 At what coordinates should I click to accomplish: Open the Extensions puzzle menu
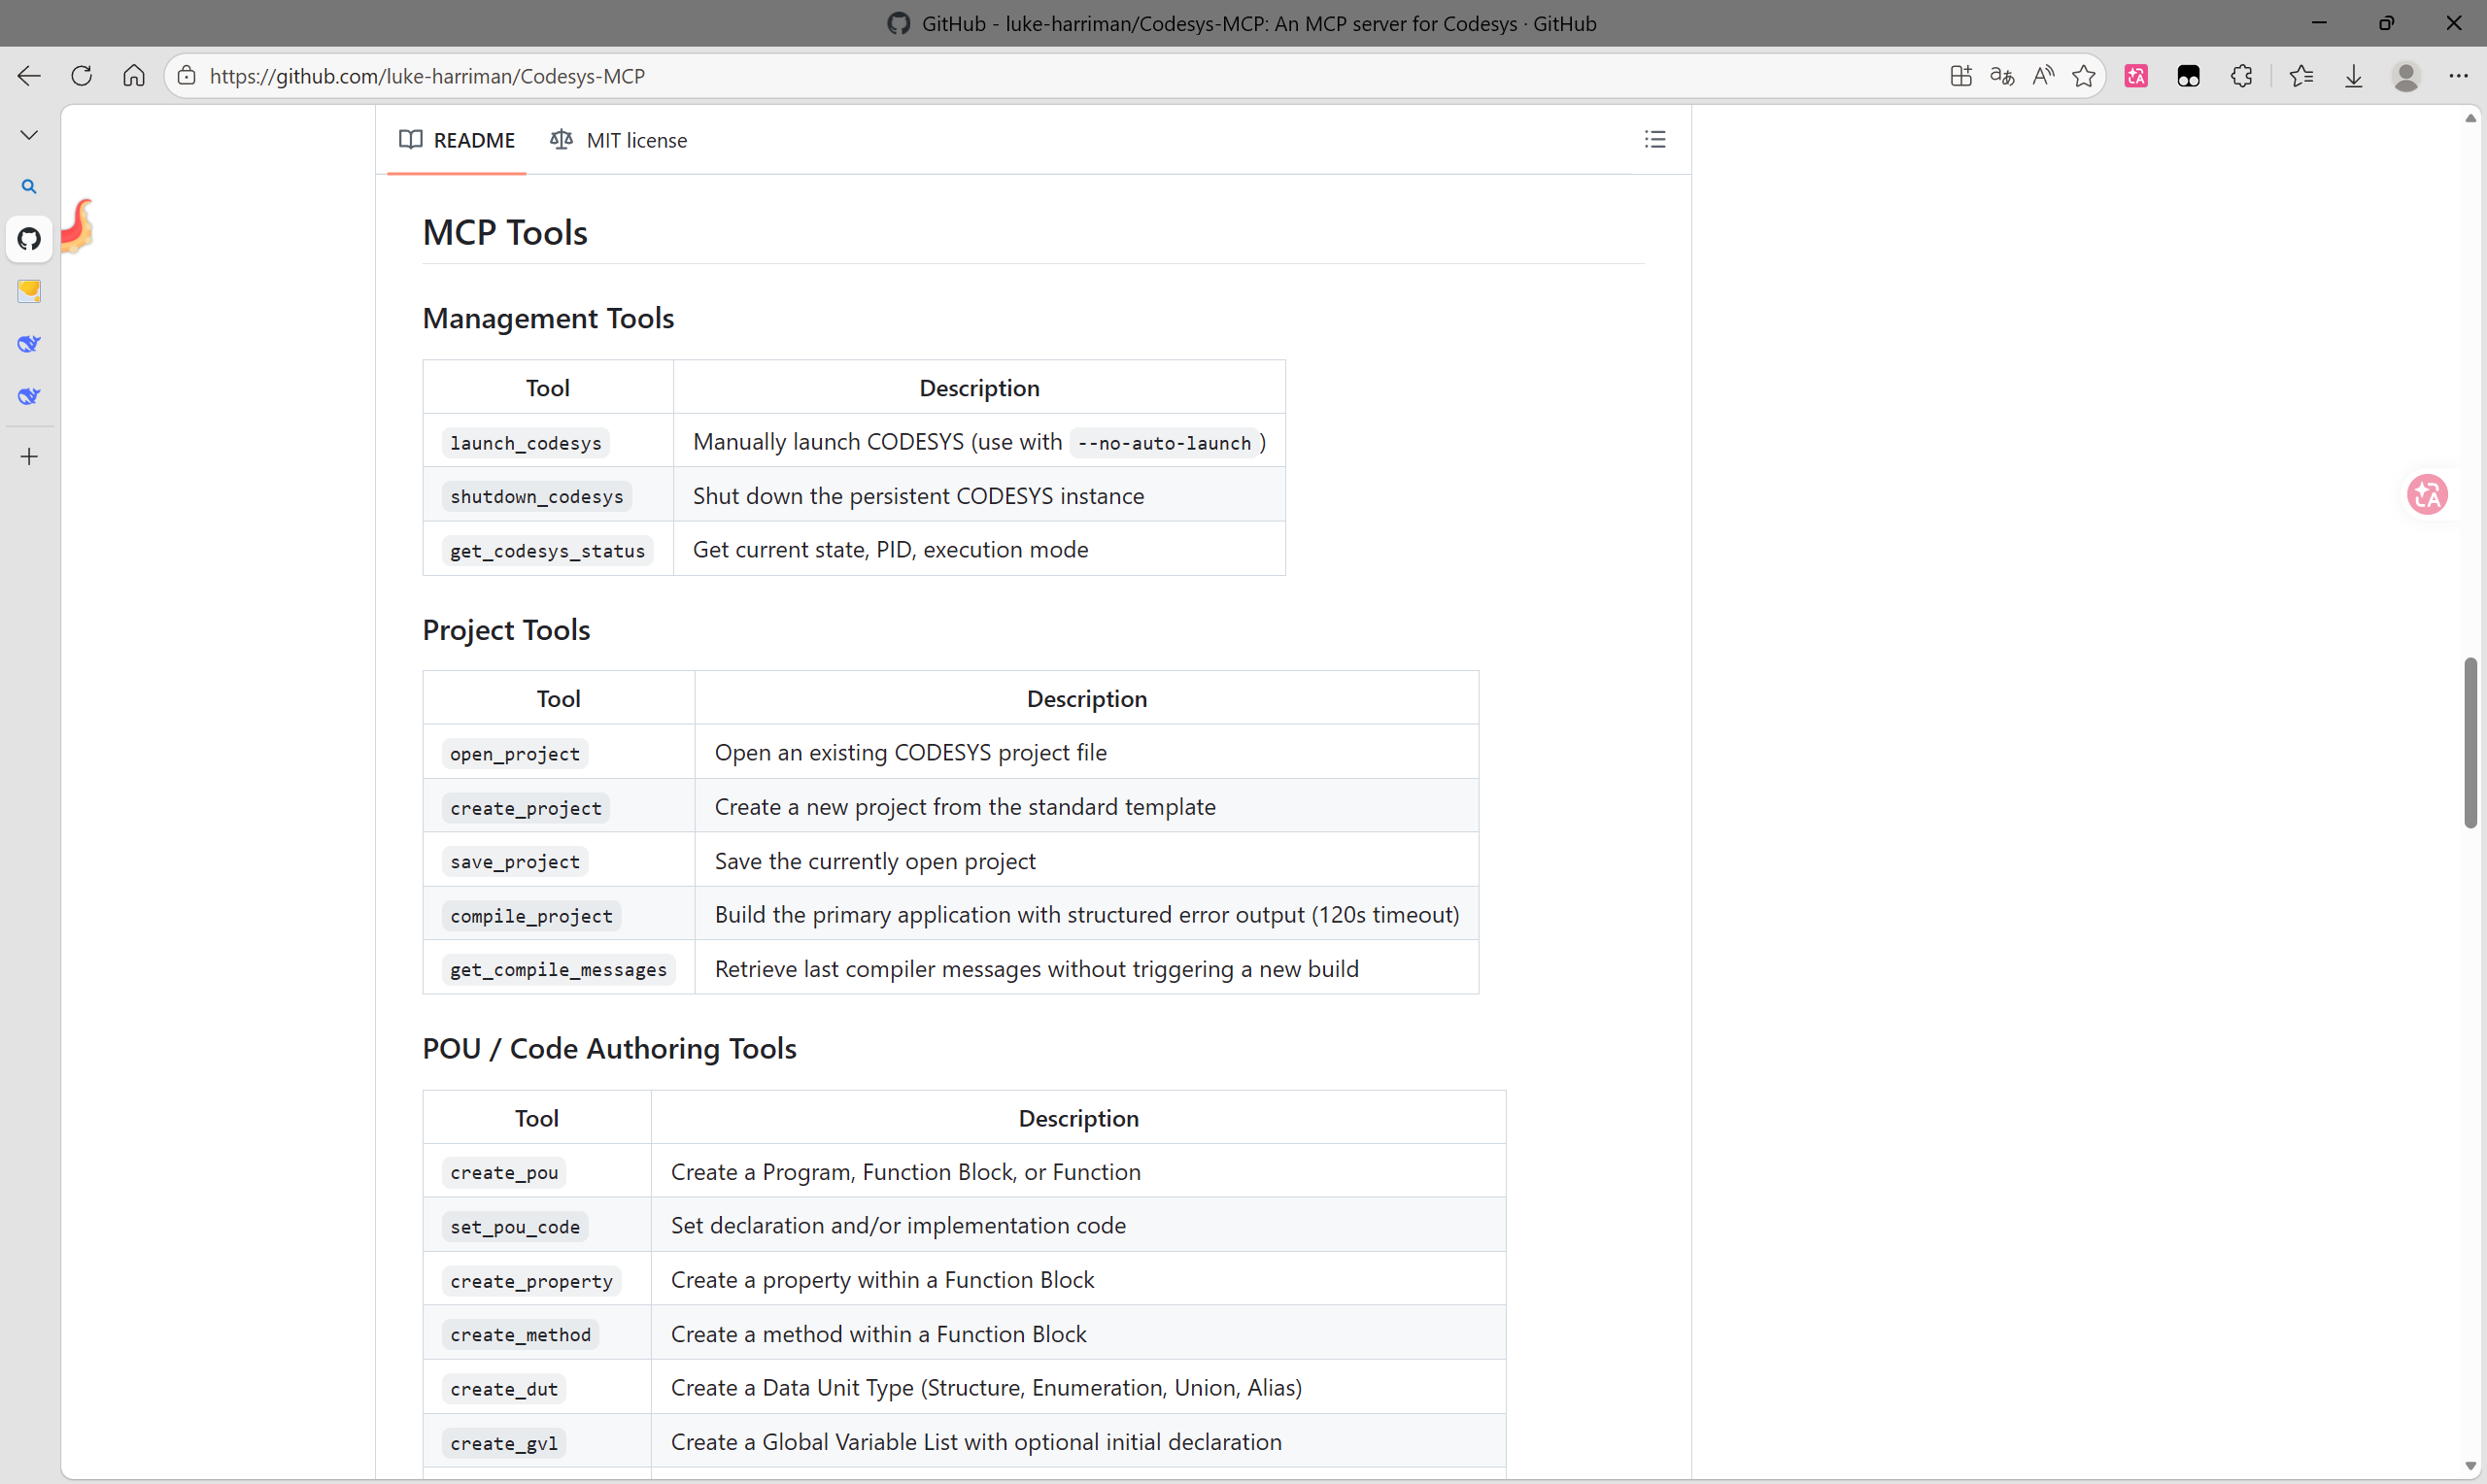(2241, 76)
